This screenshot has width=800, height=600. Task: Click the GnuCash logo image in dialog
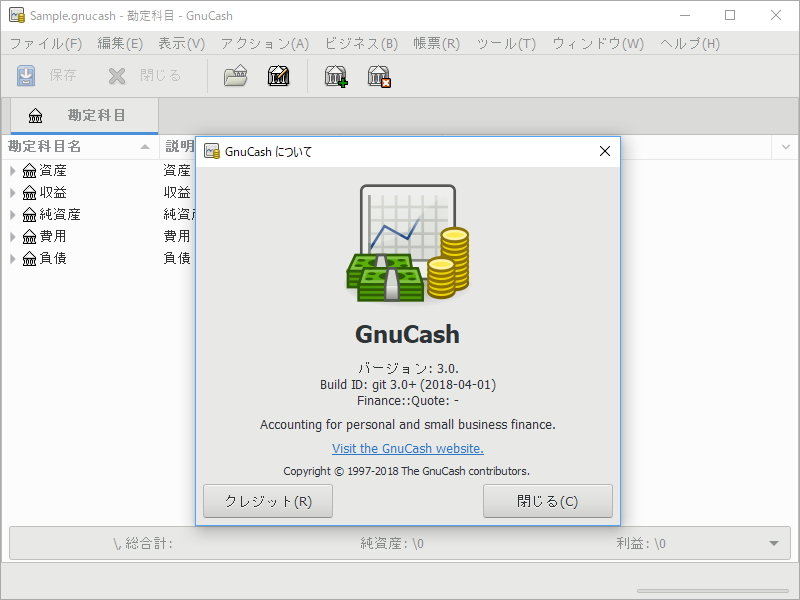[x=408, y=243]
